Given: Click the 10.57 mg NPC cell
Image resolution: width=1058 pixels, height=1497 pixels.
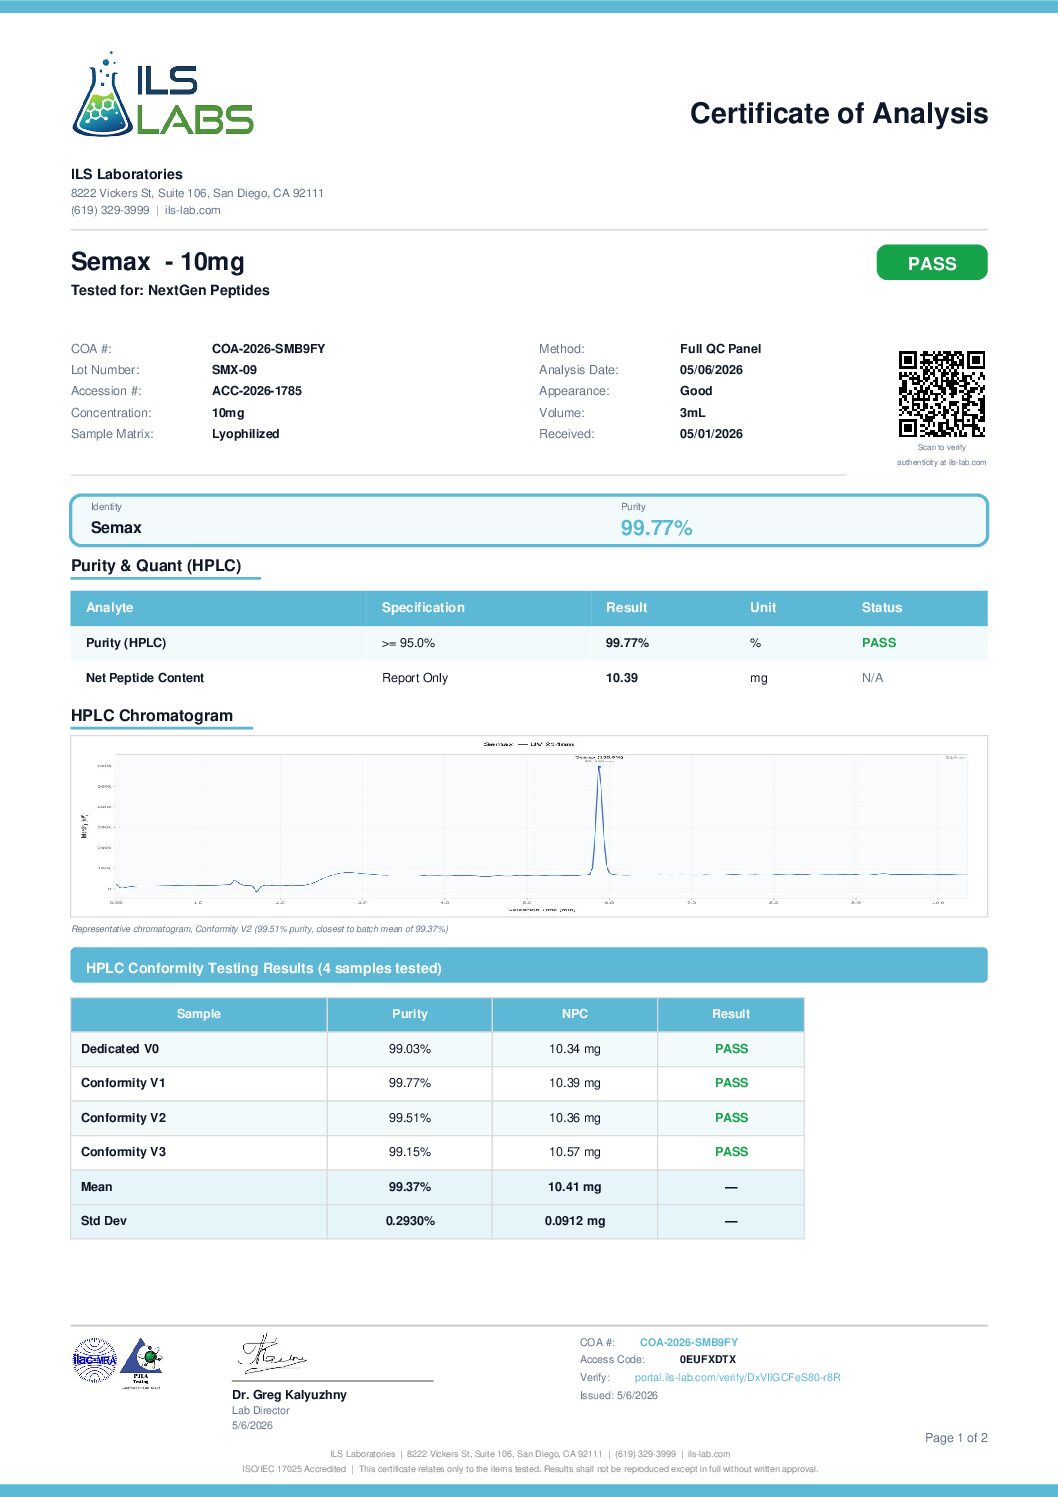Looking at the screenshot, I should [575, 1152].
